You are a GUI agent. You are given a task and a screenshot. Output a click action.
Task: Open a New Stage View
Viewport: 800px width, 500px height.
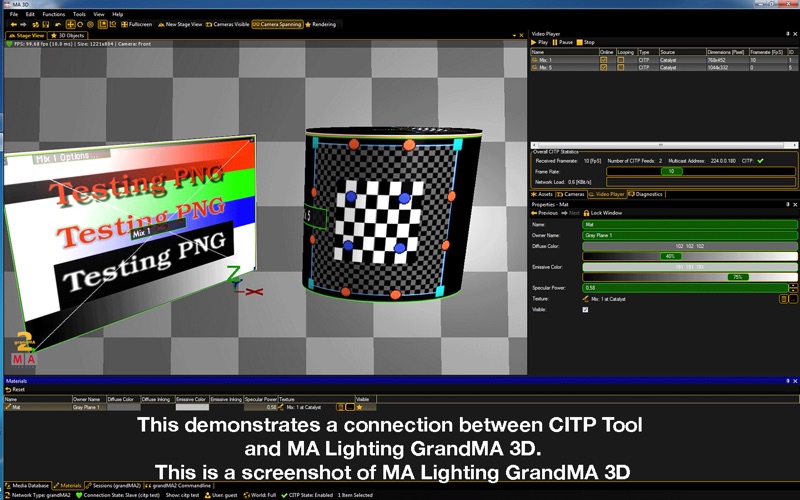tap(180, 24)
